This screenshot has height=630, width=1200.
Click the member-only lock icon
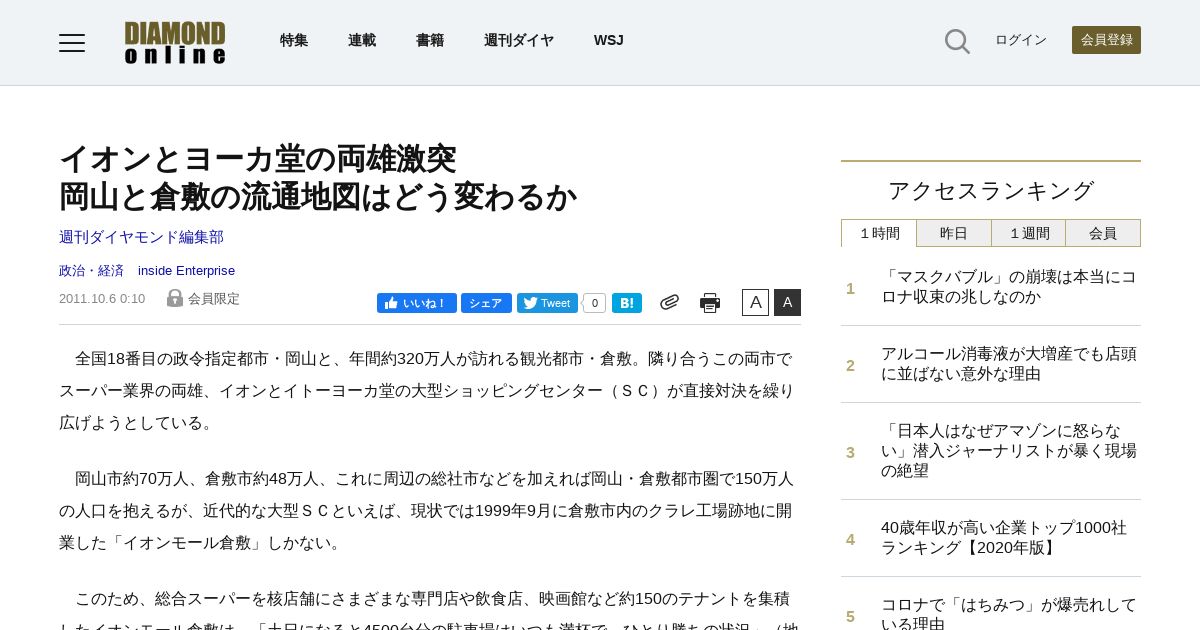pos(175,298)
